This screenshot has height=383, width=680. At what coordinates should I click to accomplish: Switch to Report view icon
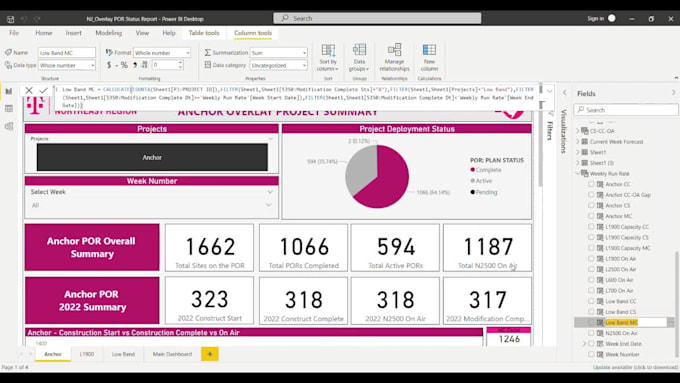click(x=9, y=91)
